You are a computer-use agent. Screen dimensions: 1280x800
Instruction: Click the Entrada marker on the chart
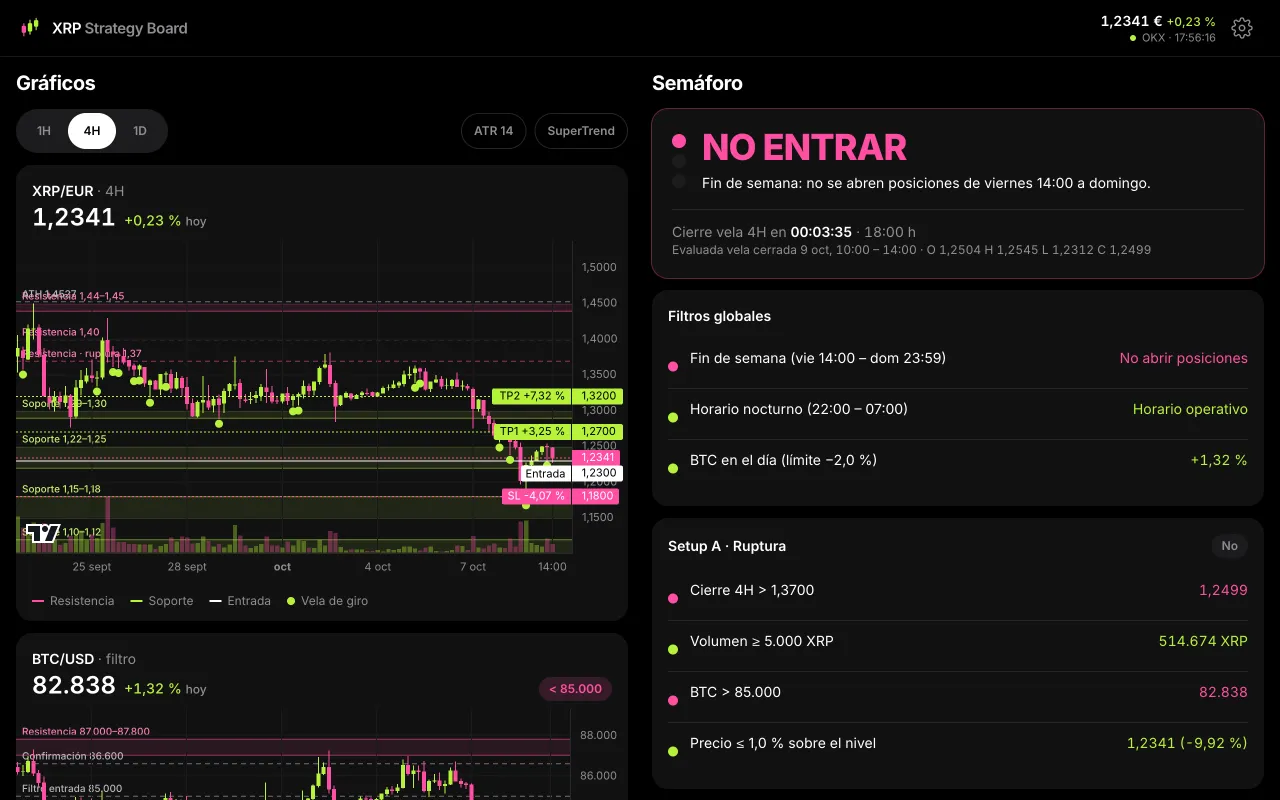pos(546,474)
